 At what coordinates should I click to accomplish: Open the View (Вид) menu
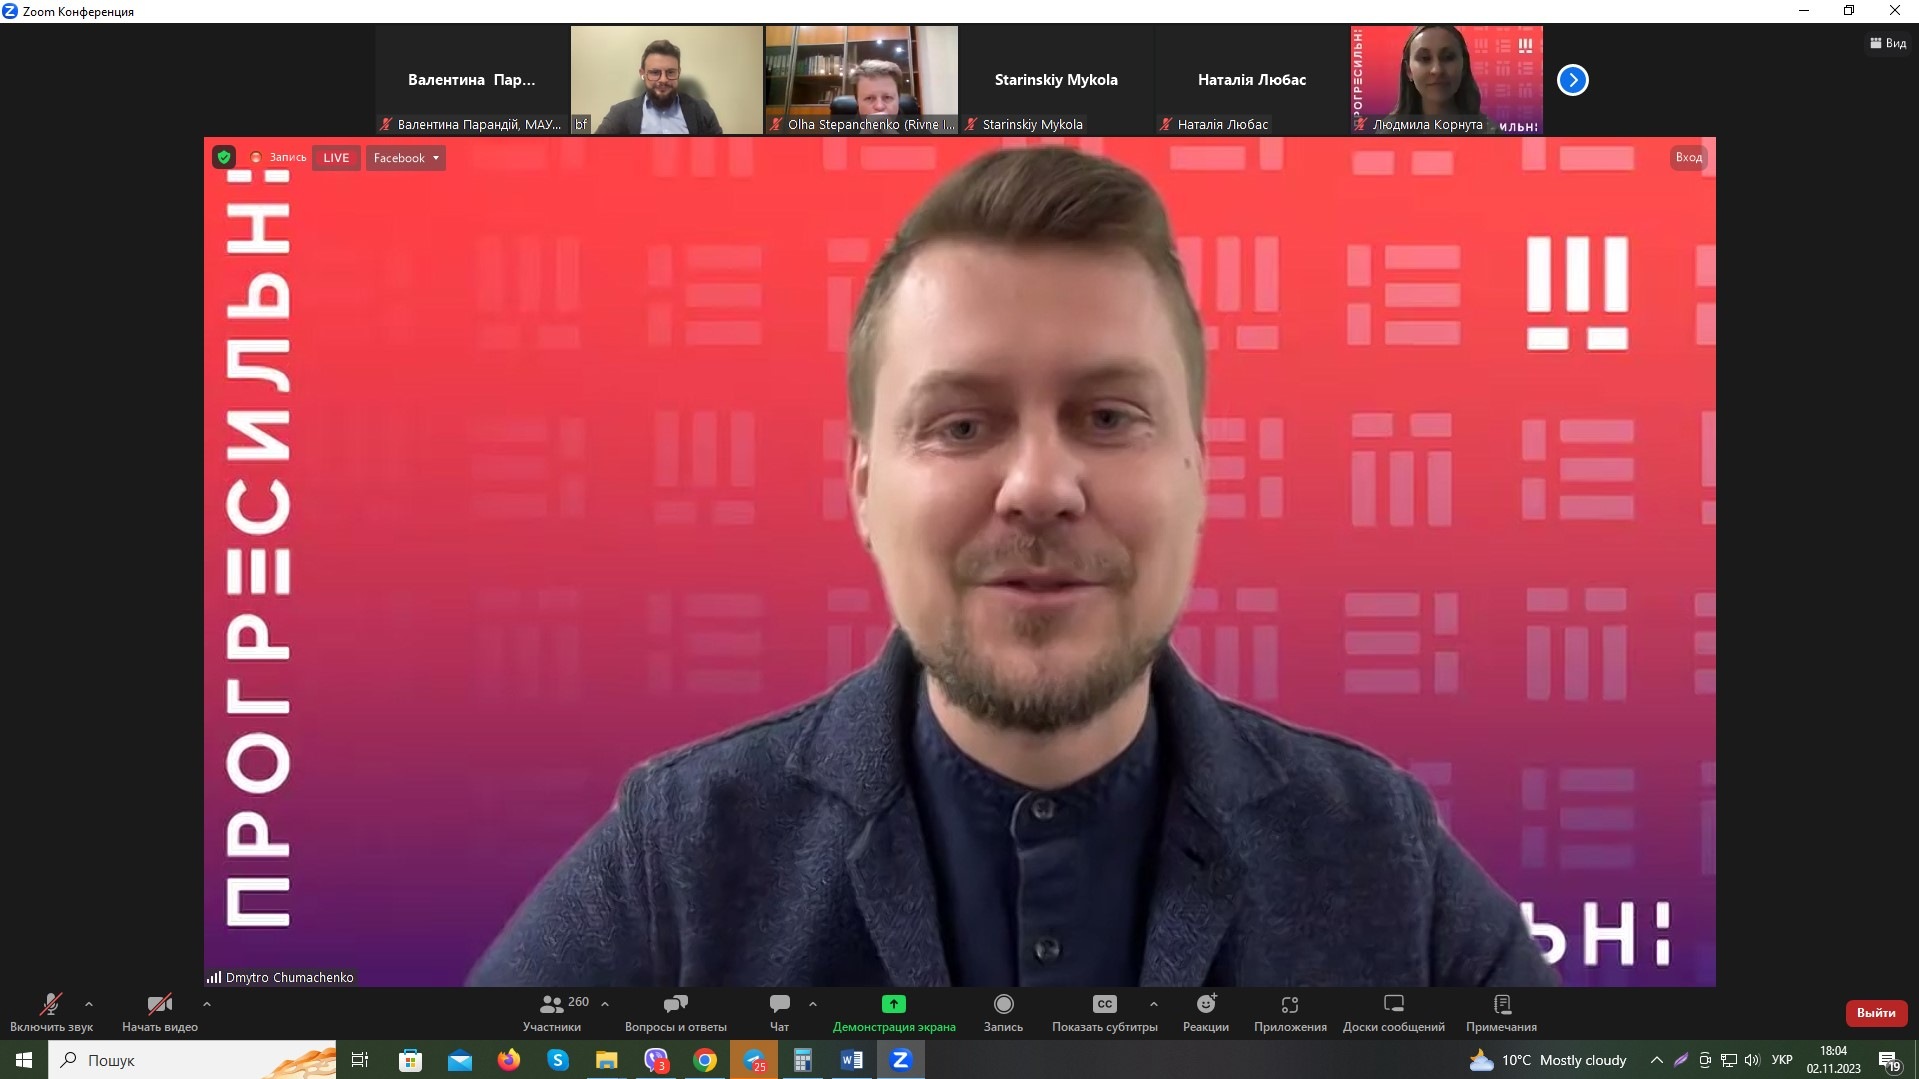tap(1888, 43)
